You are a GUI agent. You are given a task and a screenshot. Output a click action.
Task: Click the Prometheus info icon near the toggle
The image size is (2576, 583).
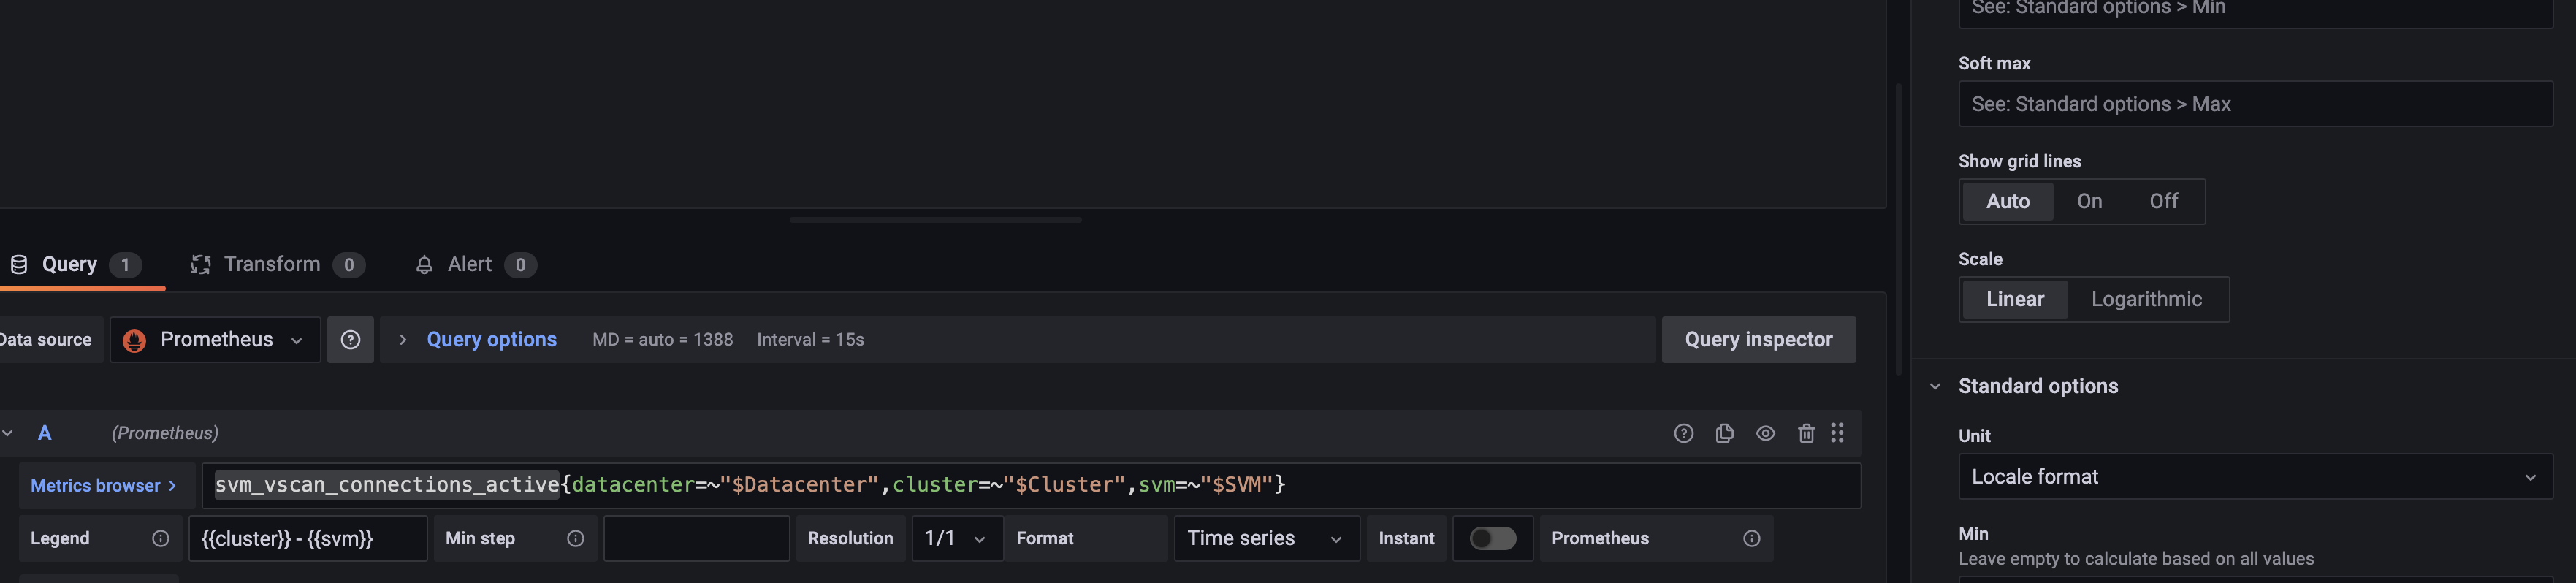click(1752, 538)
